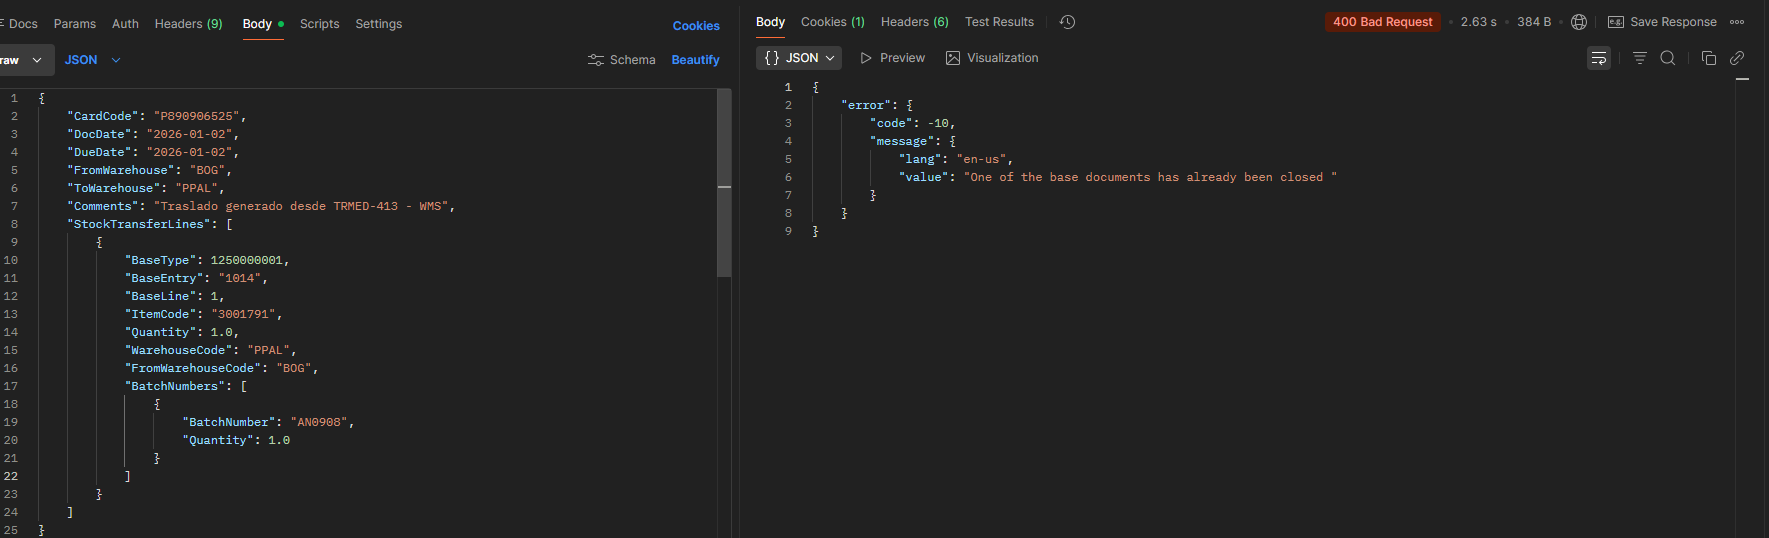Open the response history clock icon

(x=1067, y=22)
